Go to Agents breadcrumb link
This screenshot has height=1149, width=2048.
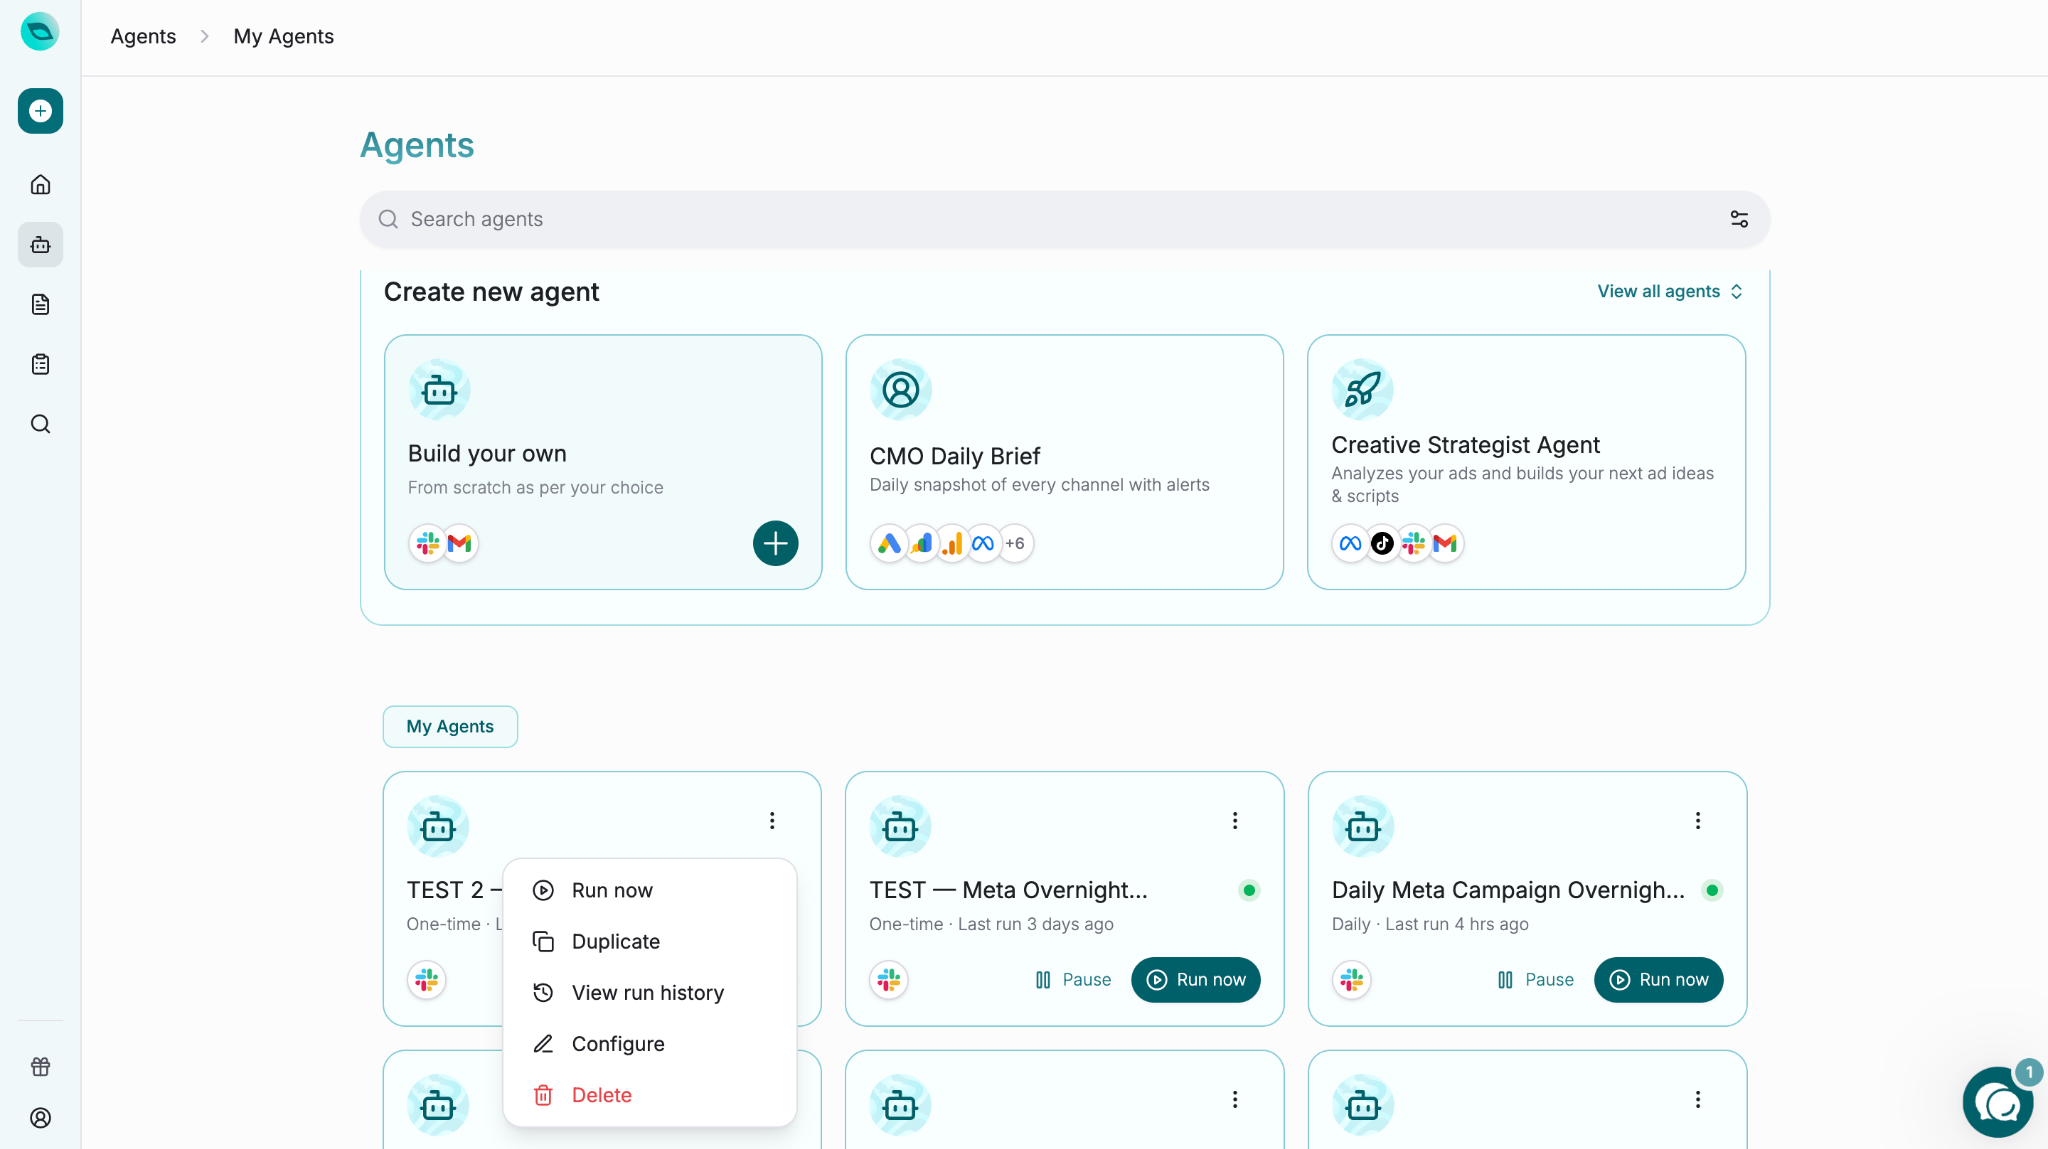[143, 36]
